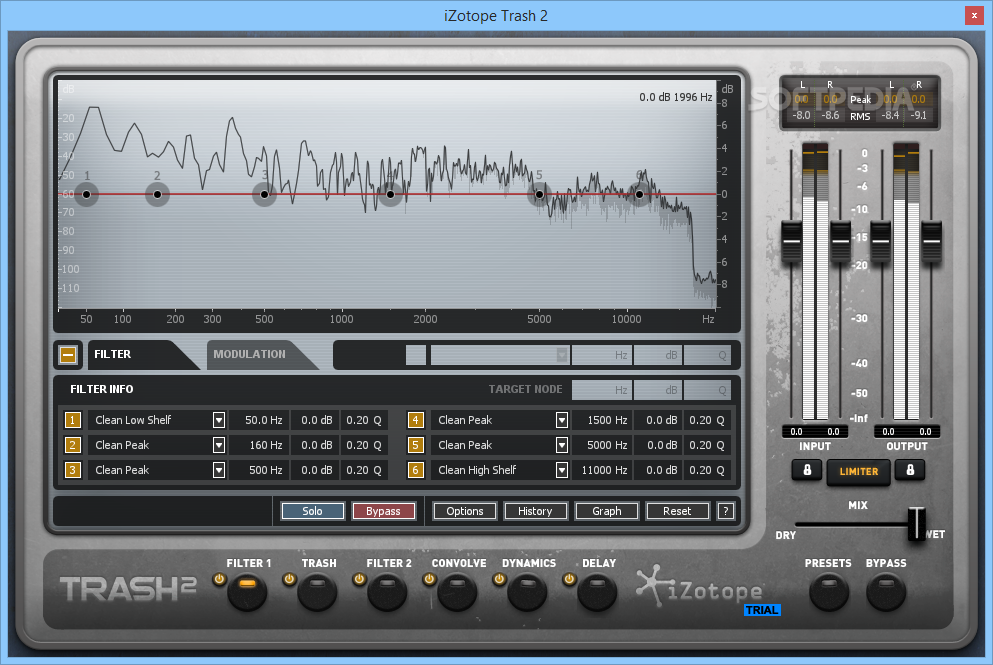This screenshot has height=665, width=993.
Task: Select EQ node 3 on graph
Action: (x=265, y=194)
